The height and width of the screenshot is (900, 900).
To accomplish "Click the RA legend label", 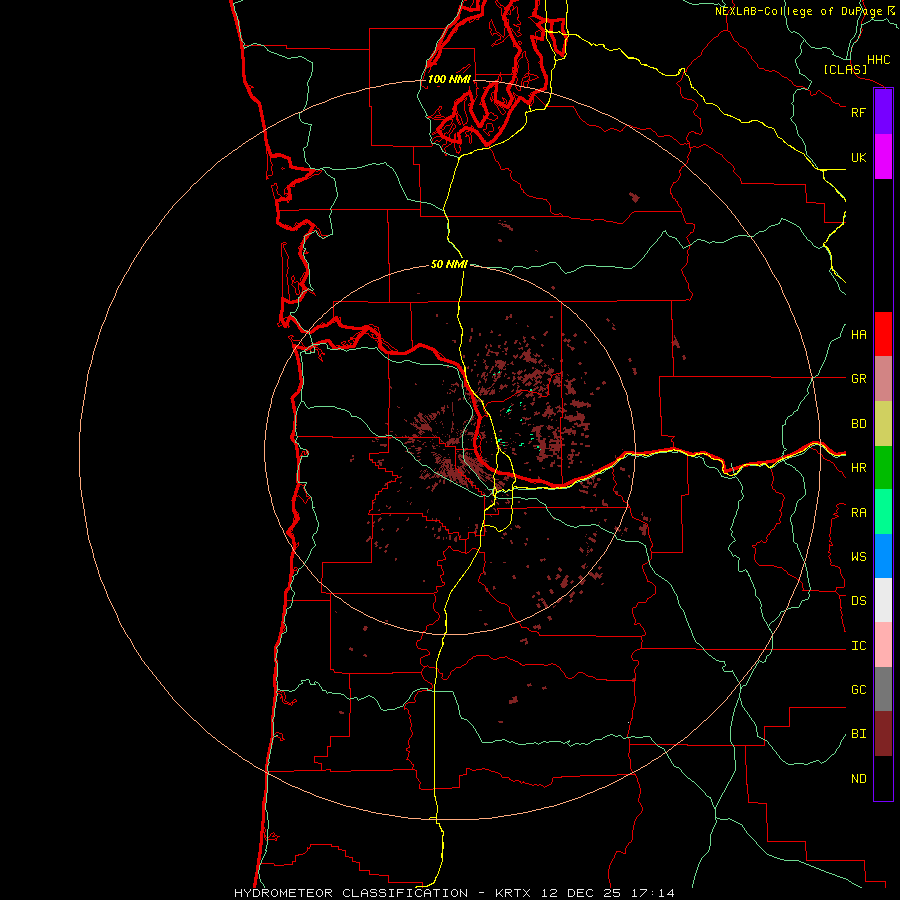I will click(x=858, y=513).
